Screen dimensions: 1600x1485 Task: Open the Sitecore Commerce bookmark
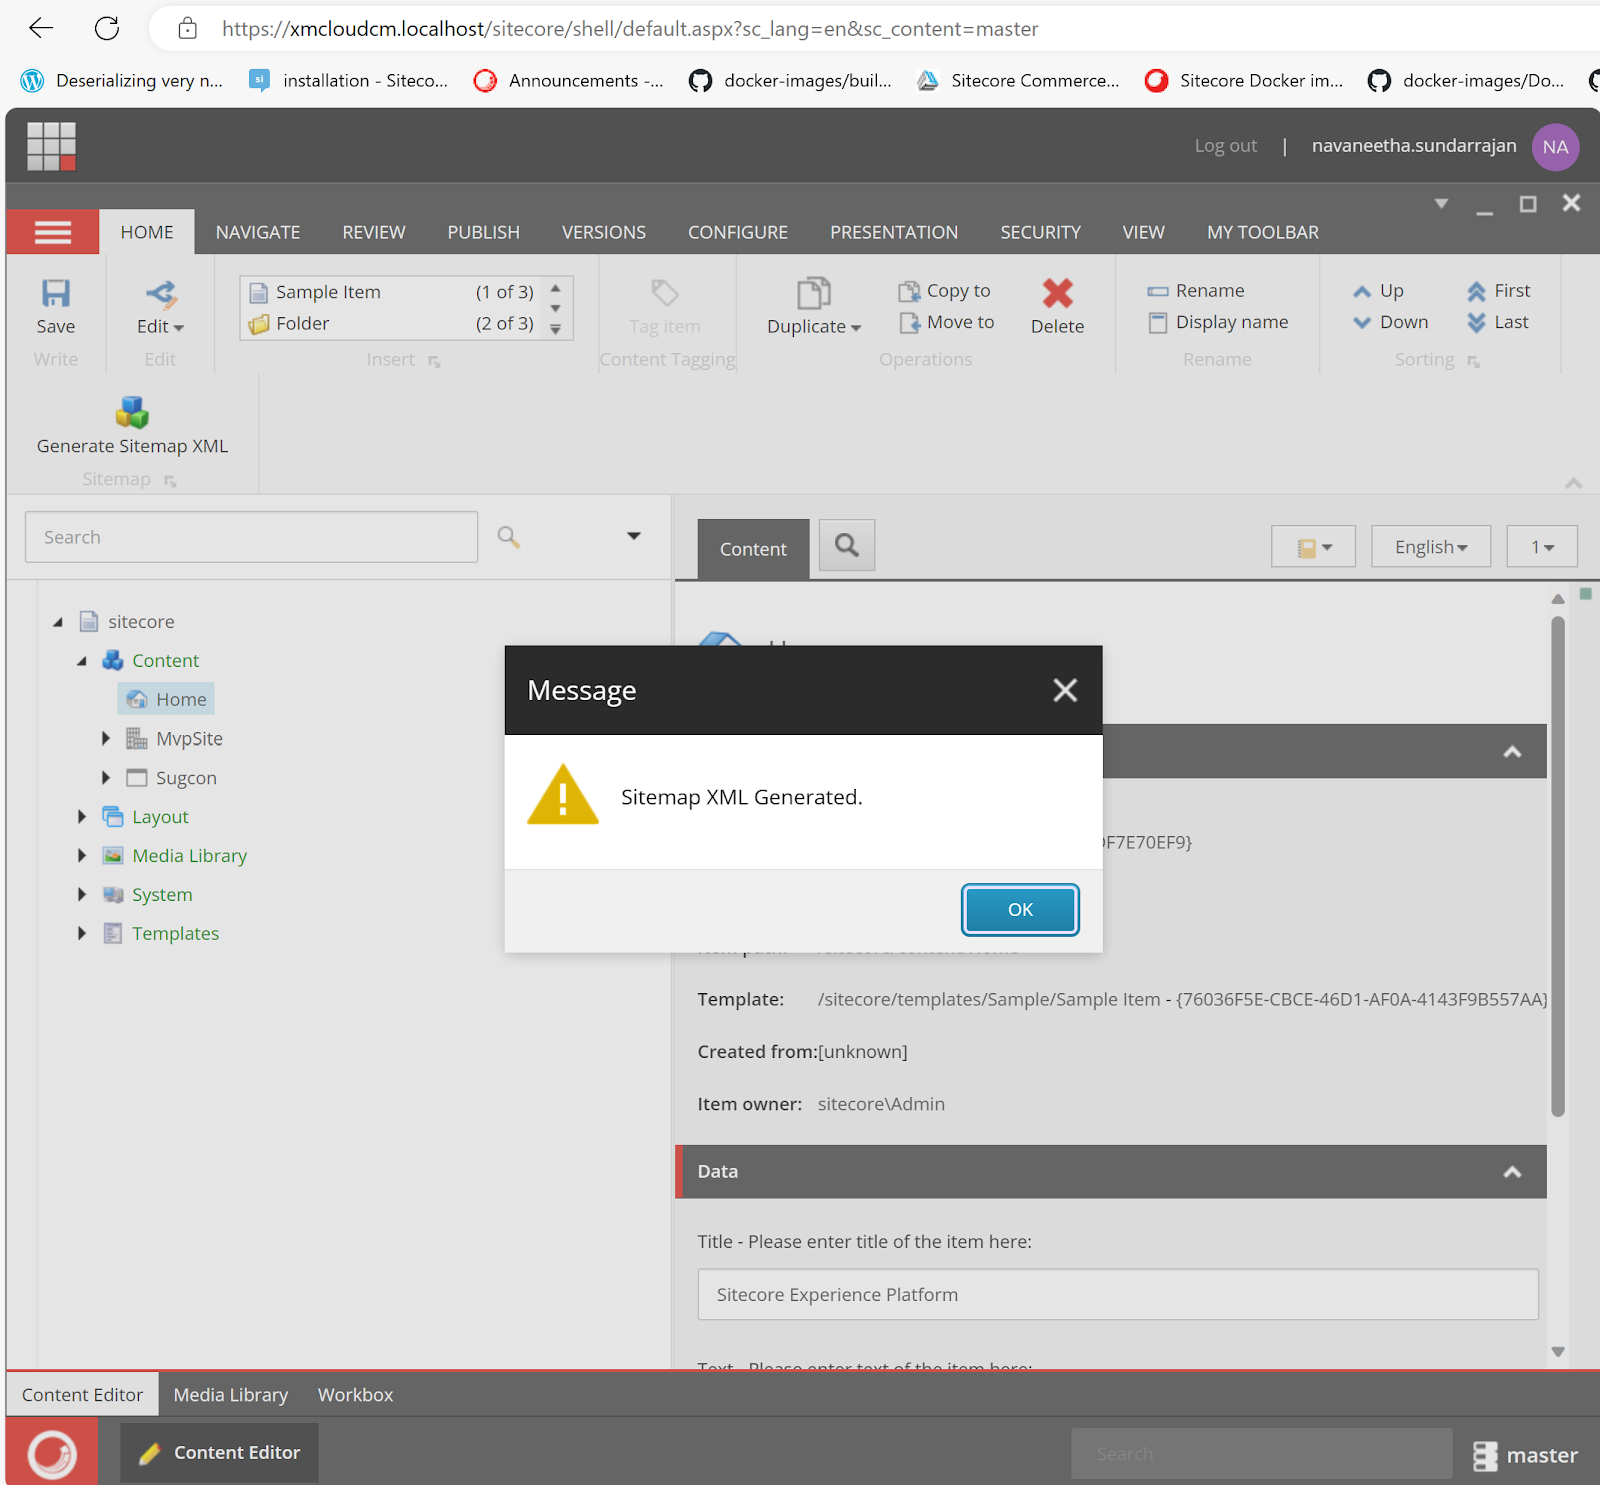(1018, 81)
